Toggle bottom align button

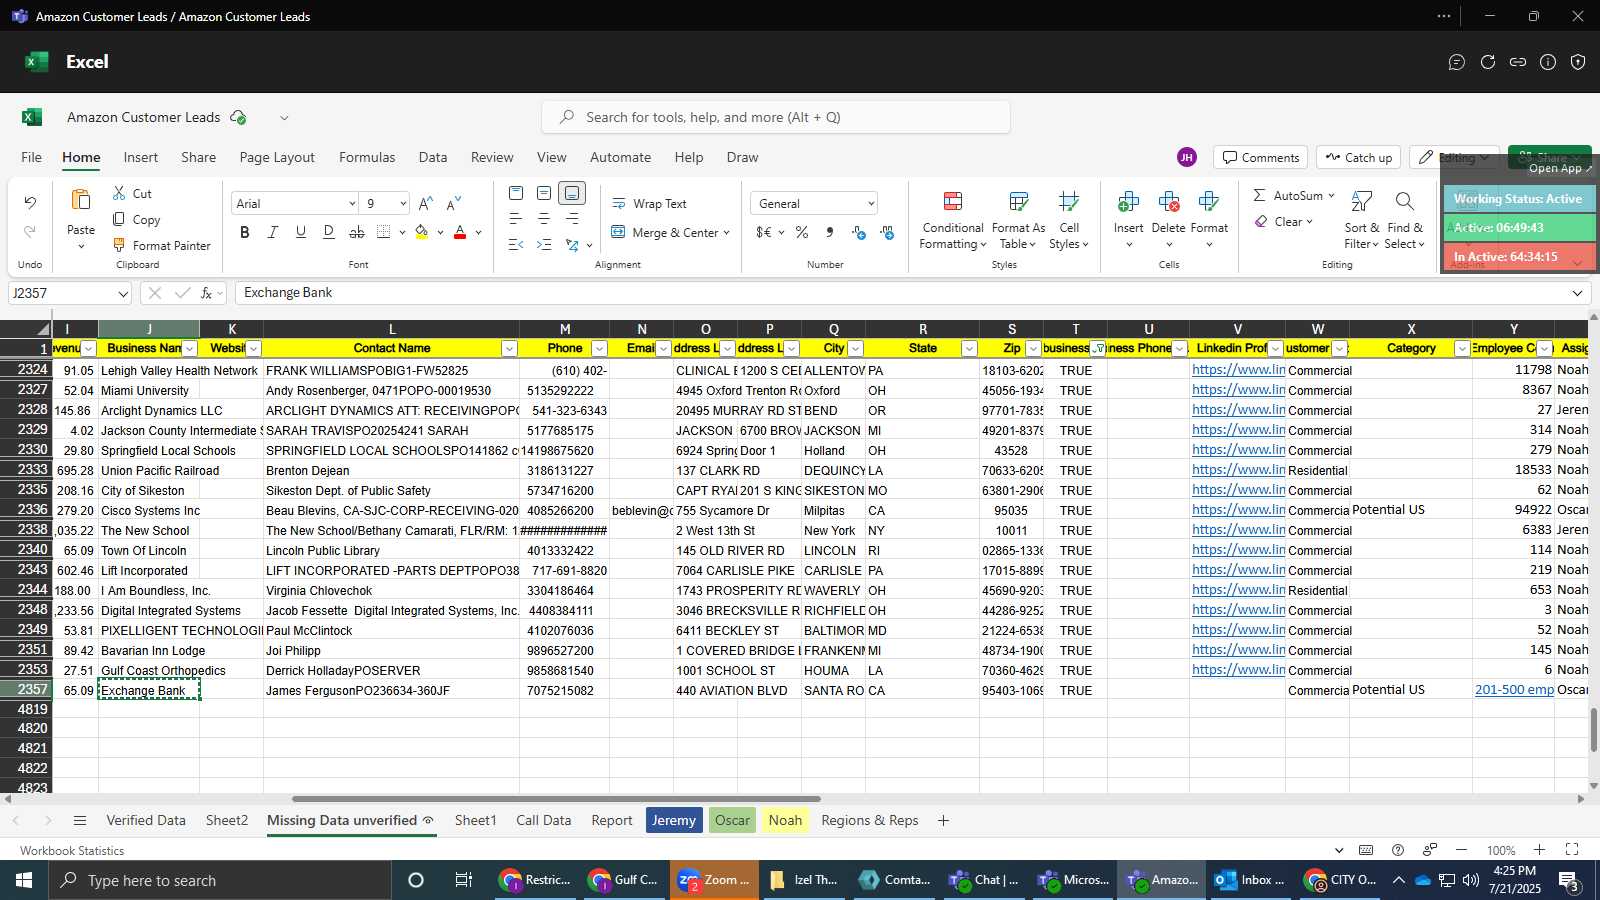[572, 193]
